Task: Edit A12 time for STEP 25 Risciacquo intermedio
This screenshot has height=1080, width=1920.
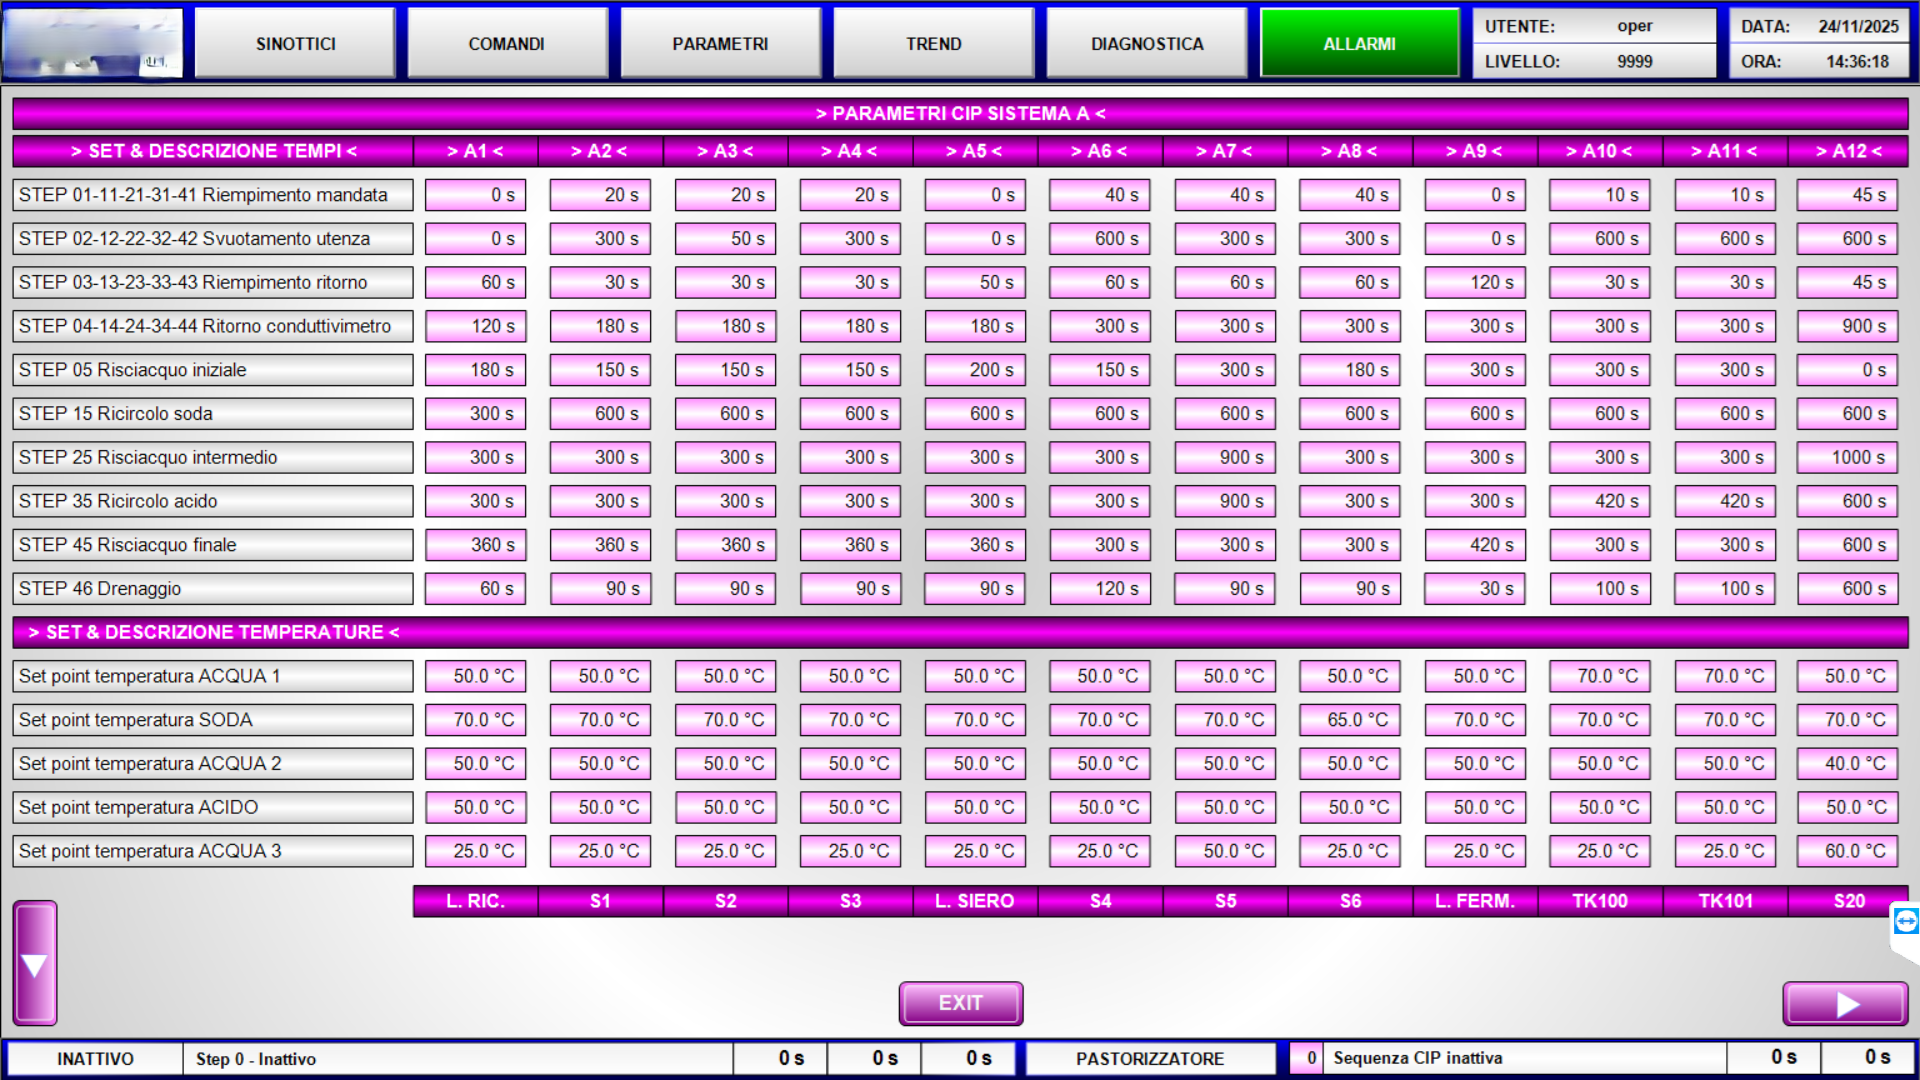Action: pyautogui.click(x=1848, y=457)
